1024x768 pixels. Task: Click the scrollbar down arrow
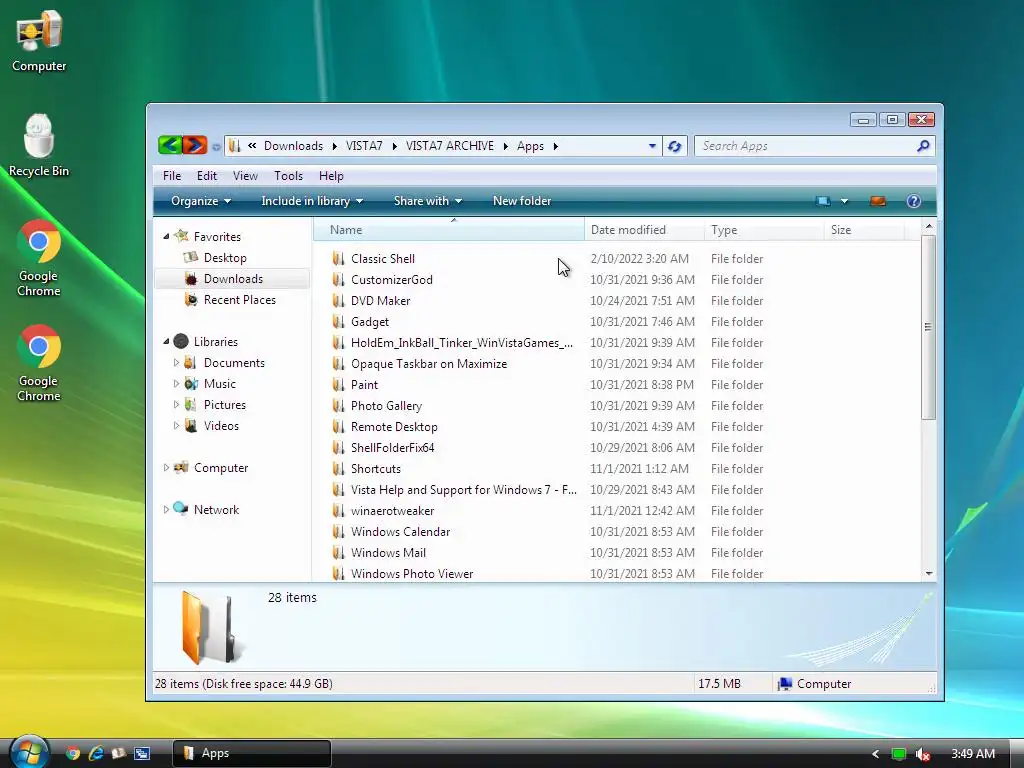click(x=929, y=573)
